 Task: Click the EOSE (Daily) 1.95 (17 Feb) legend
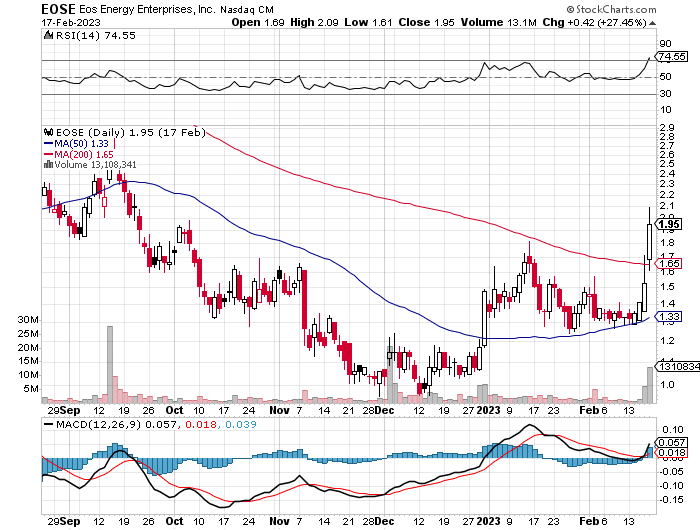(131, 132)
